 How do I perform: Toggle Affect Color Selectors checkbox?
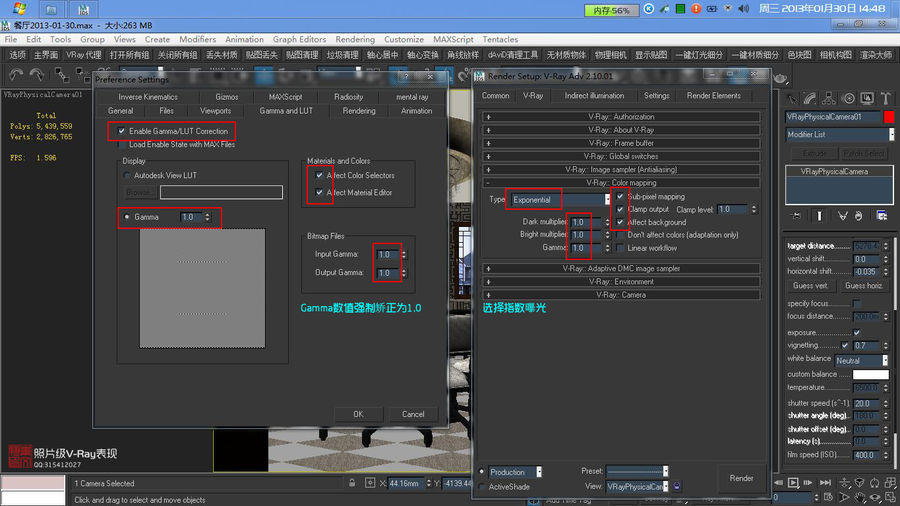319,175
